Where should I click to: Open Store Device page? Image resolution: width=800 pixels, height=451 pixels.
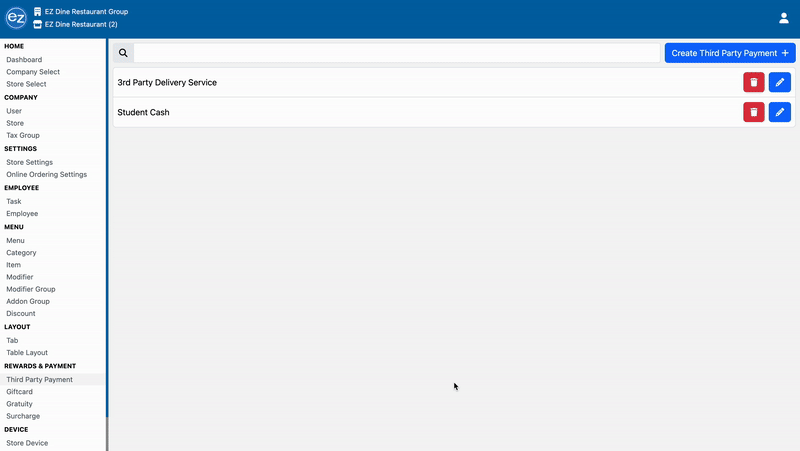click(x=27, y=443)
